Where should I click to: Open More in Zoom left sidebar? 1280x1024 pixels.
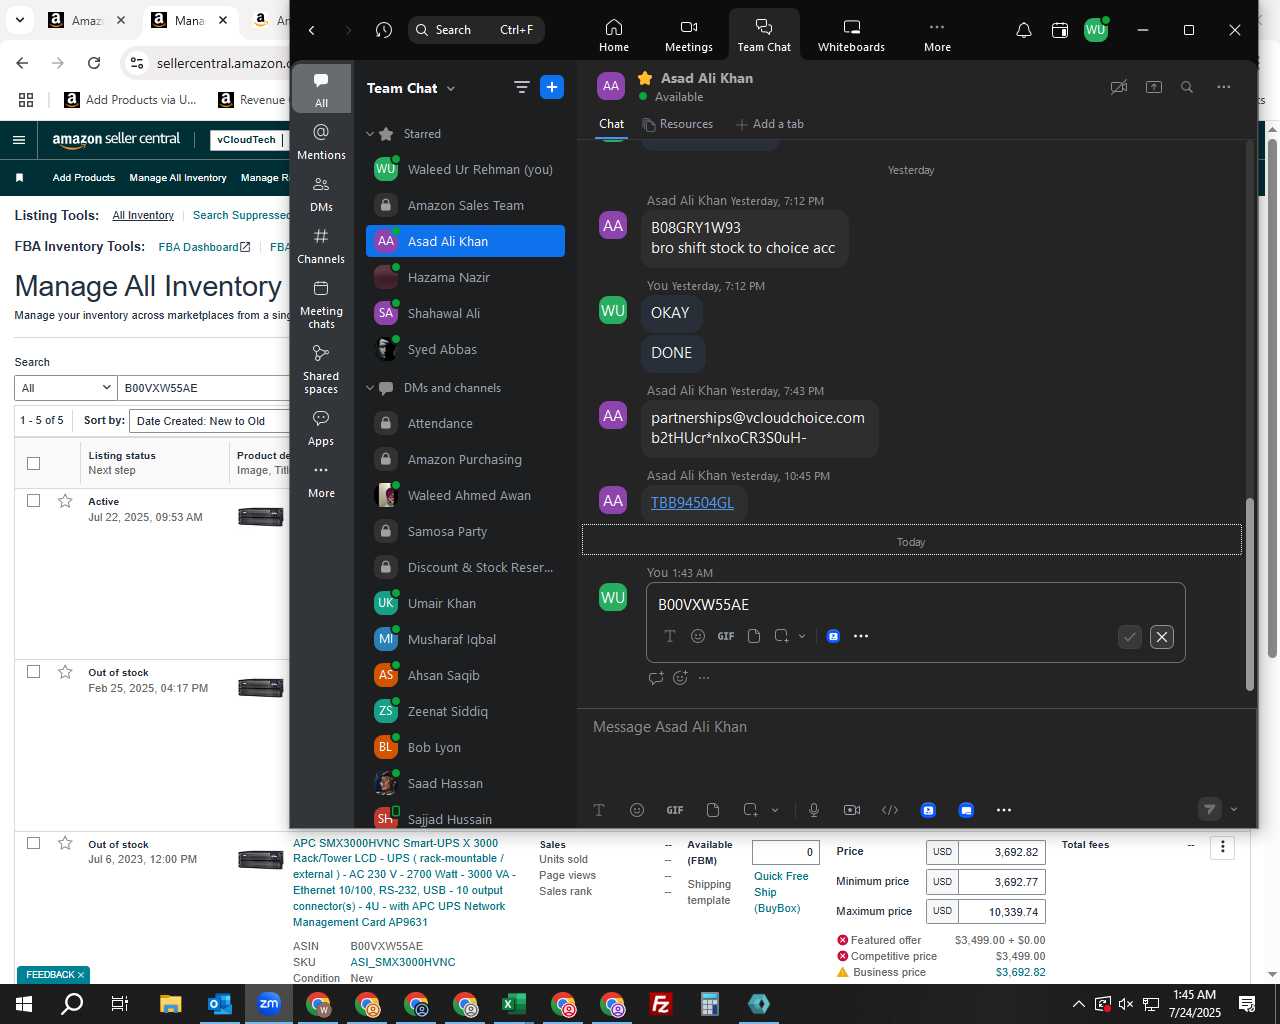click(x=321, y=480)
